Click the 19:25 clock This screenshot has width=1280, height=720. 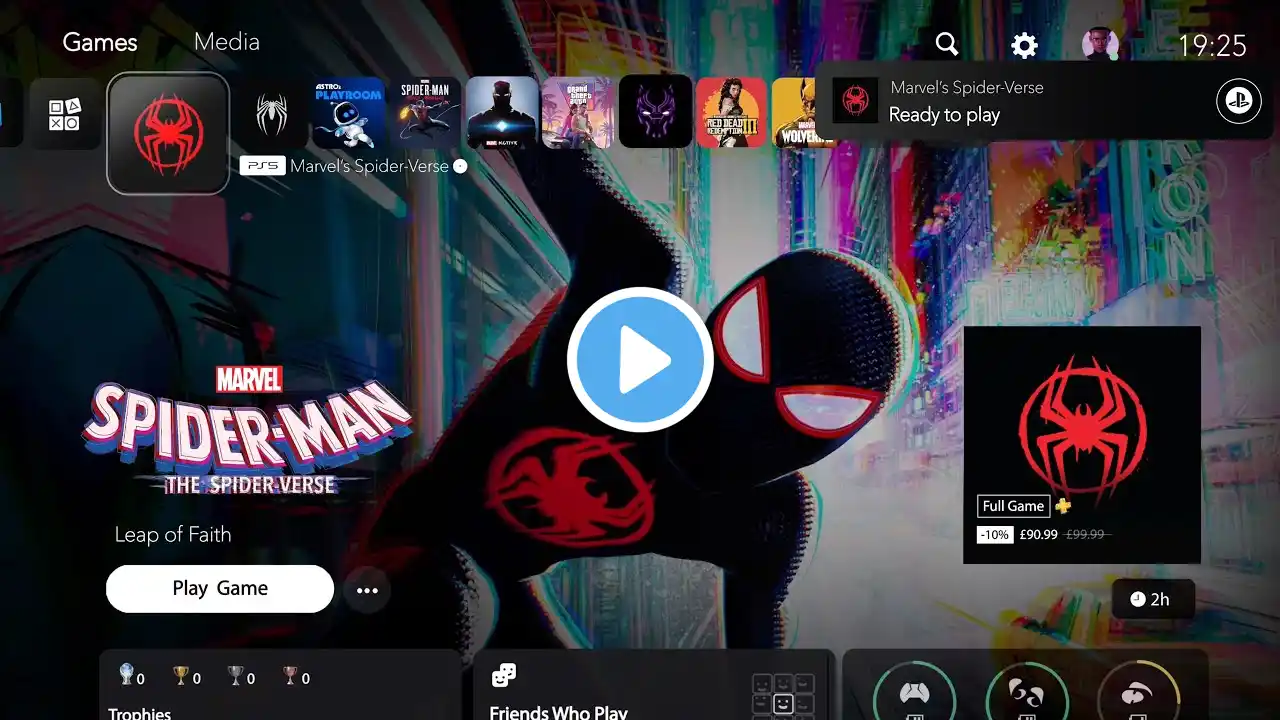1212,46
